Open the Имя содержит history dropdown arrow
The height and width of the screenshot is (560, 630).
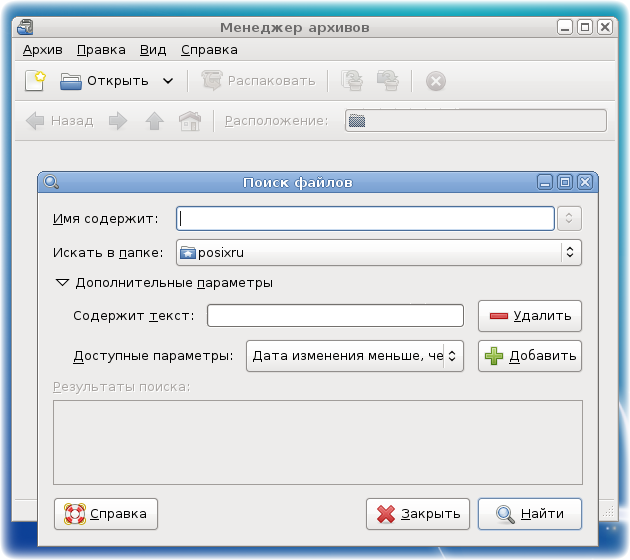pyautogui.click(x=569, y=219)
